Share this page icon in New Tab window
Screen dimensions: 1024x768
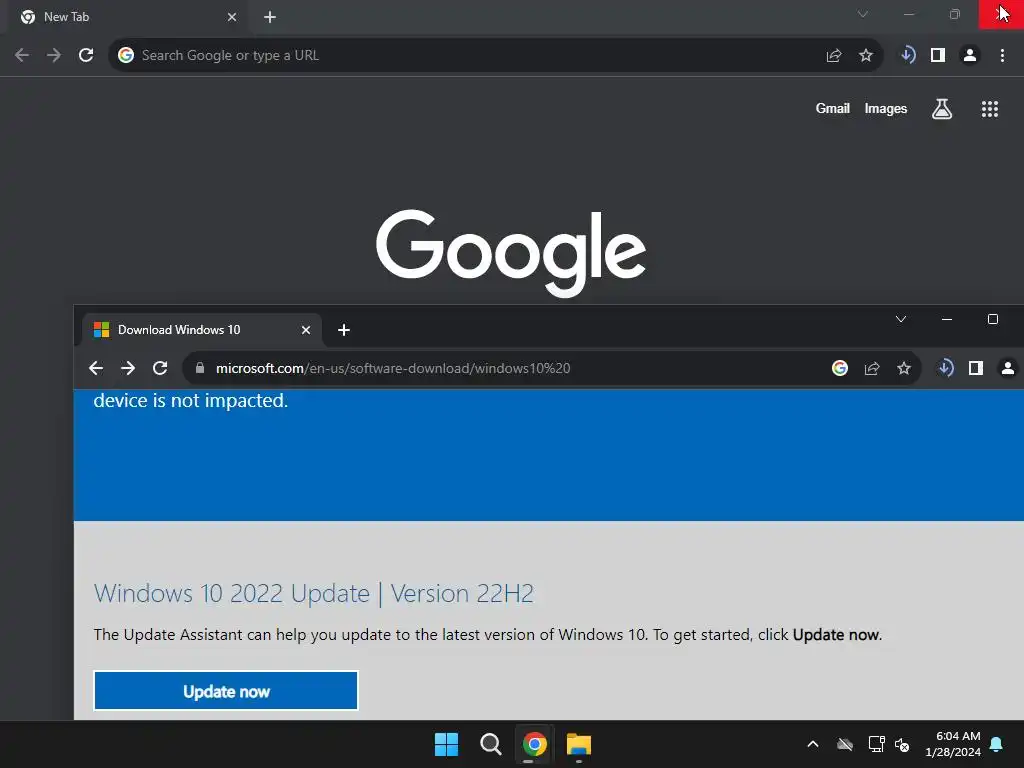point(833,56)
